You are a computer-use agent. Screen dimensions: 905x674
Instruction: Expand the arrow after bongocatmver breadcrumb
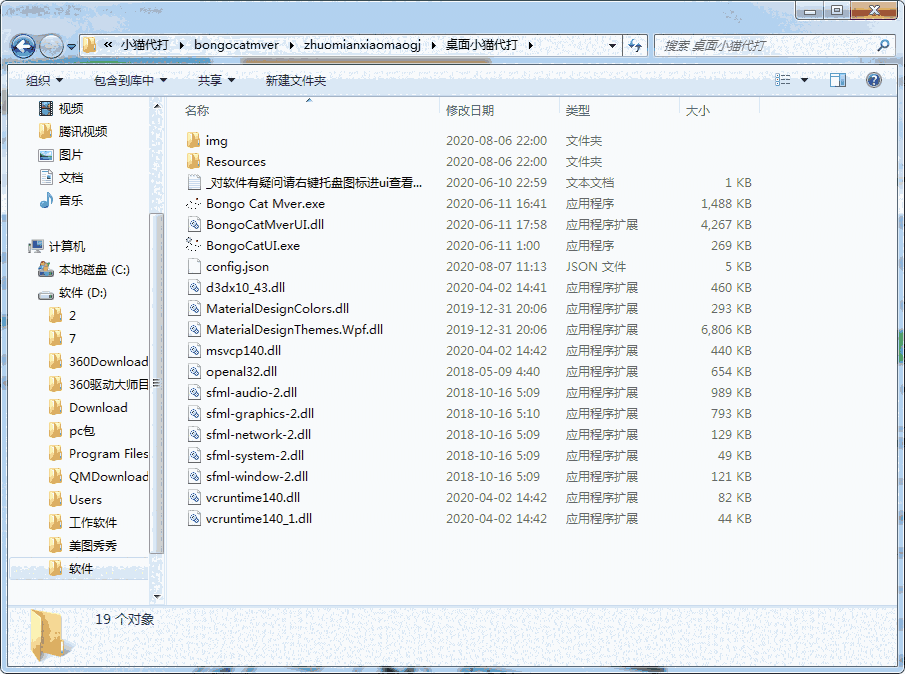coord(291,45)
